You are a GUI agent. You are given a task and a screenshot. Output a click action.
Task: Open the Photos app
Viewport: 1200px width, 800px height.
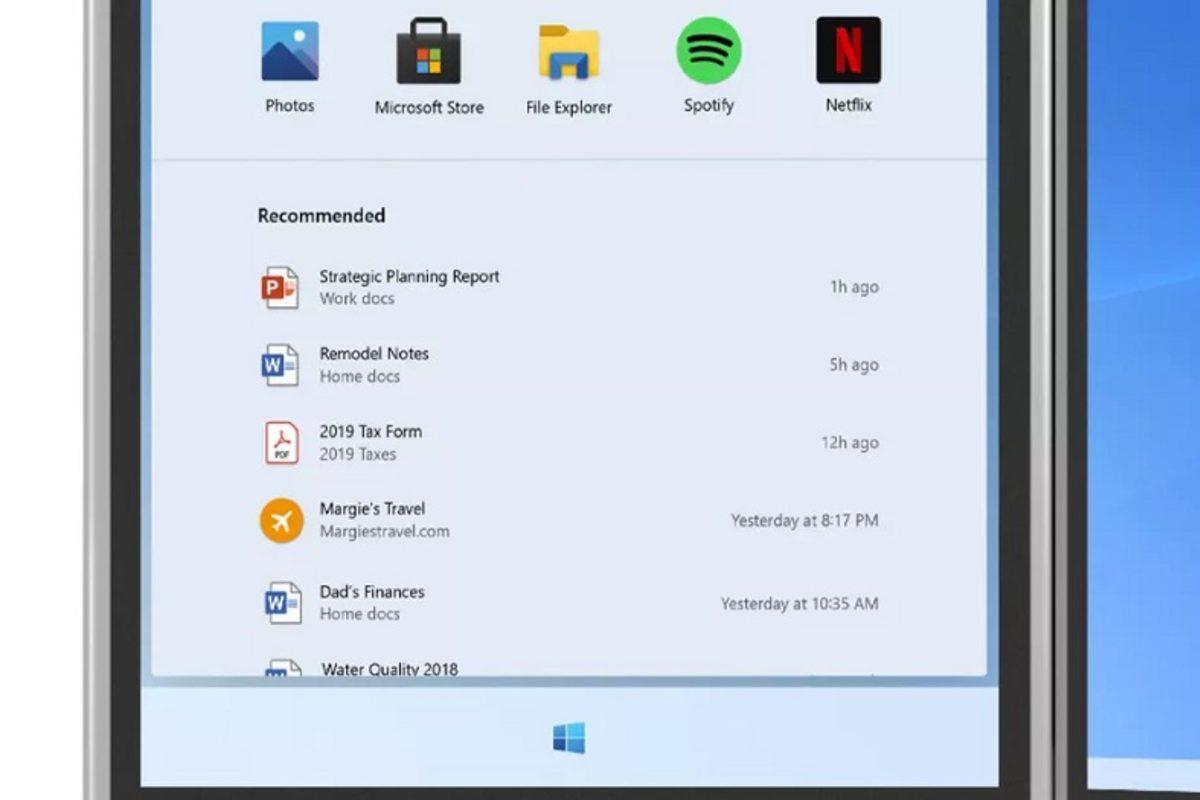pyautogui.click(x=290, y=50)
